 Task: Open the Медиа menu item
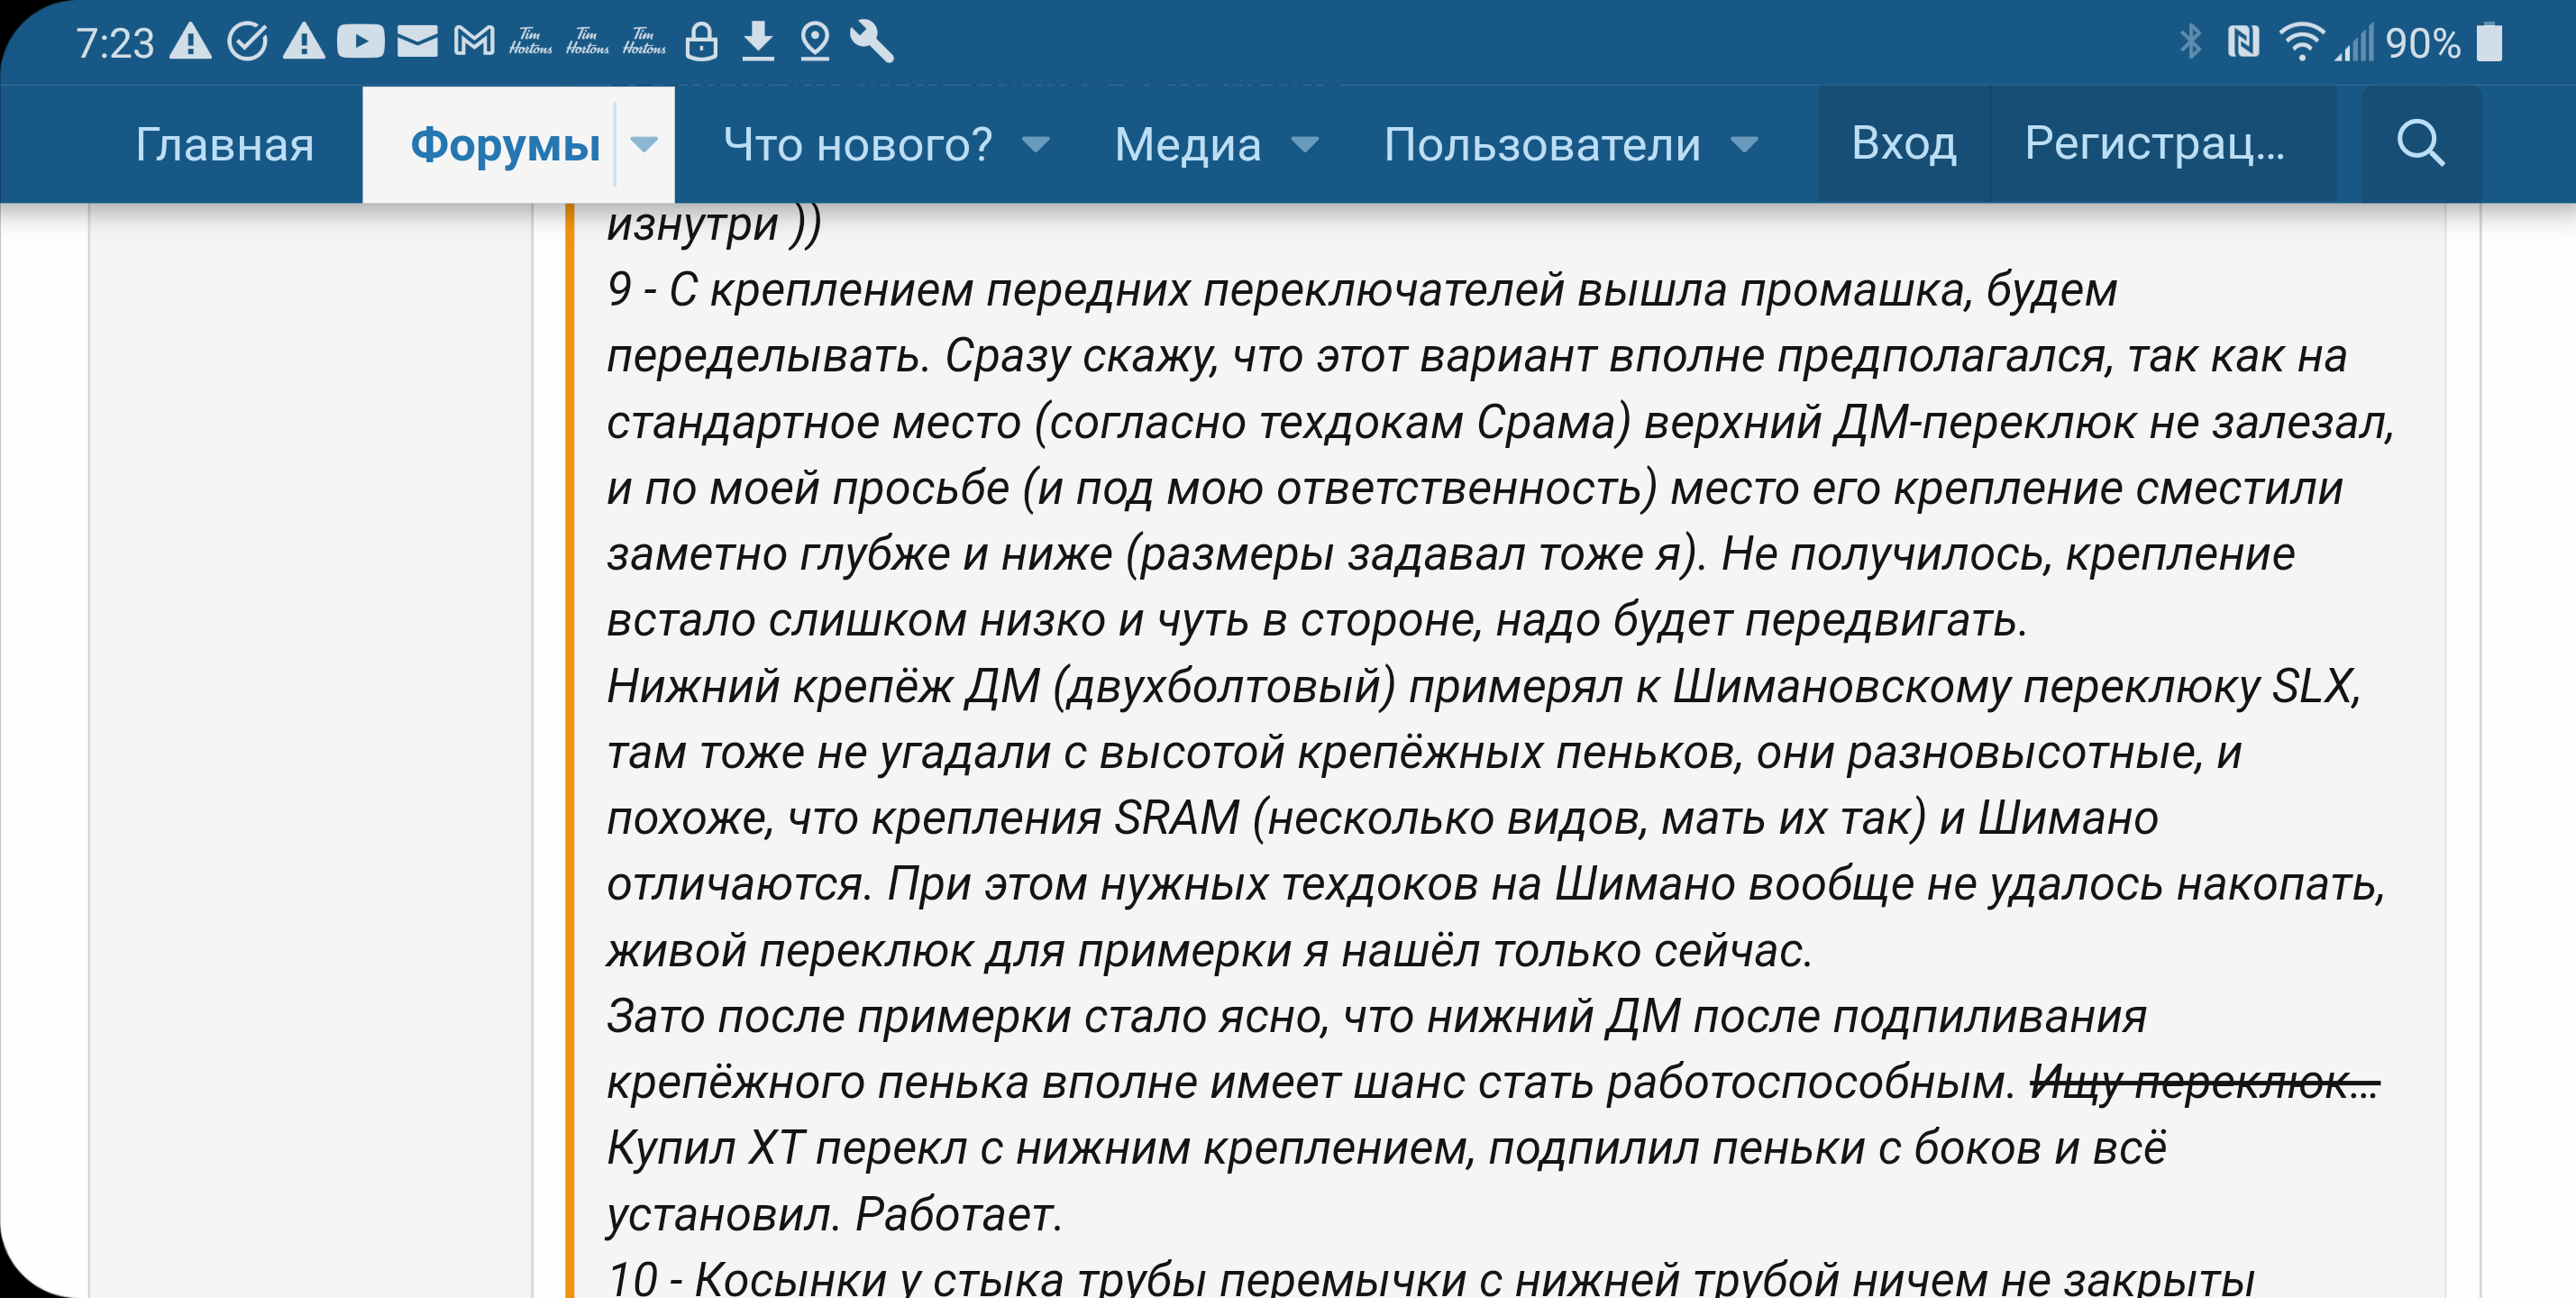(x=1188, y=145)
